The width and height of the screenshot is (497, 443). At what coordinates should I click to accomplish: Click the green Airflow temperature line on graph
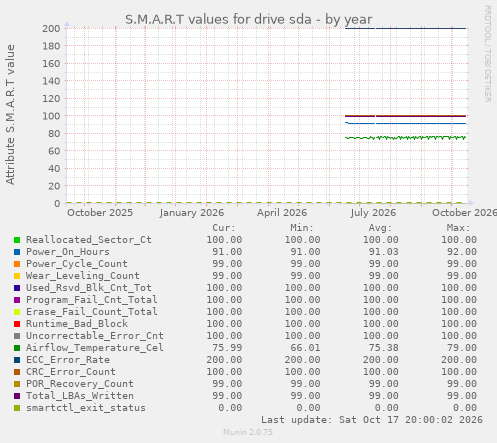405,138
